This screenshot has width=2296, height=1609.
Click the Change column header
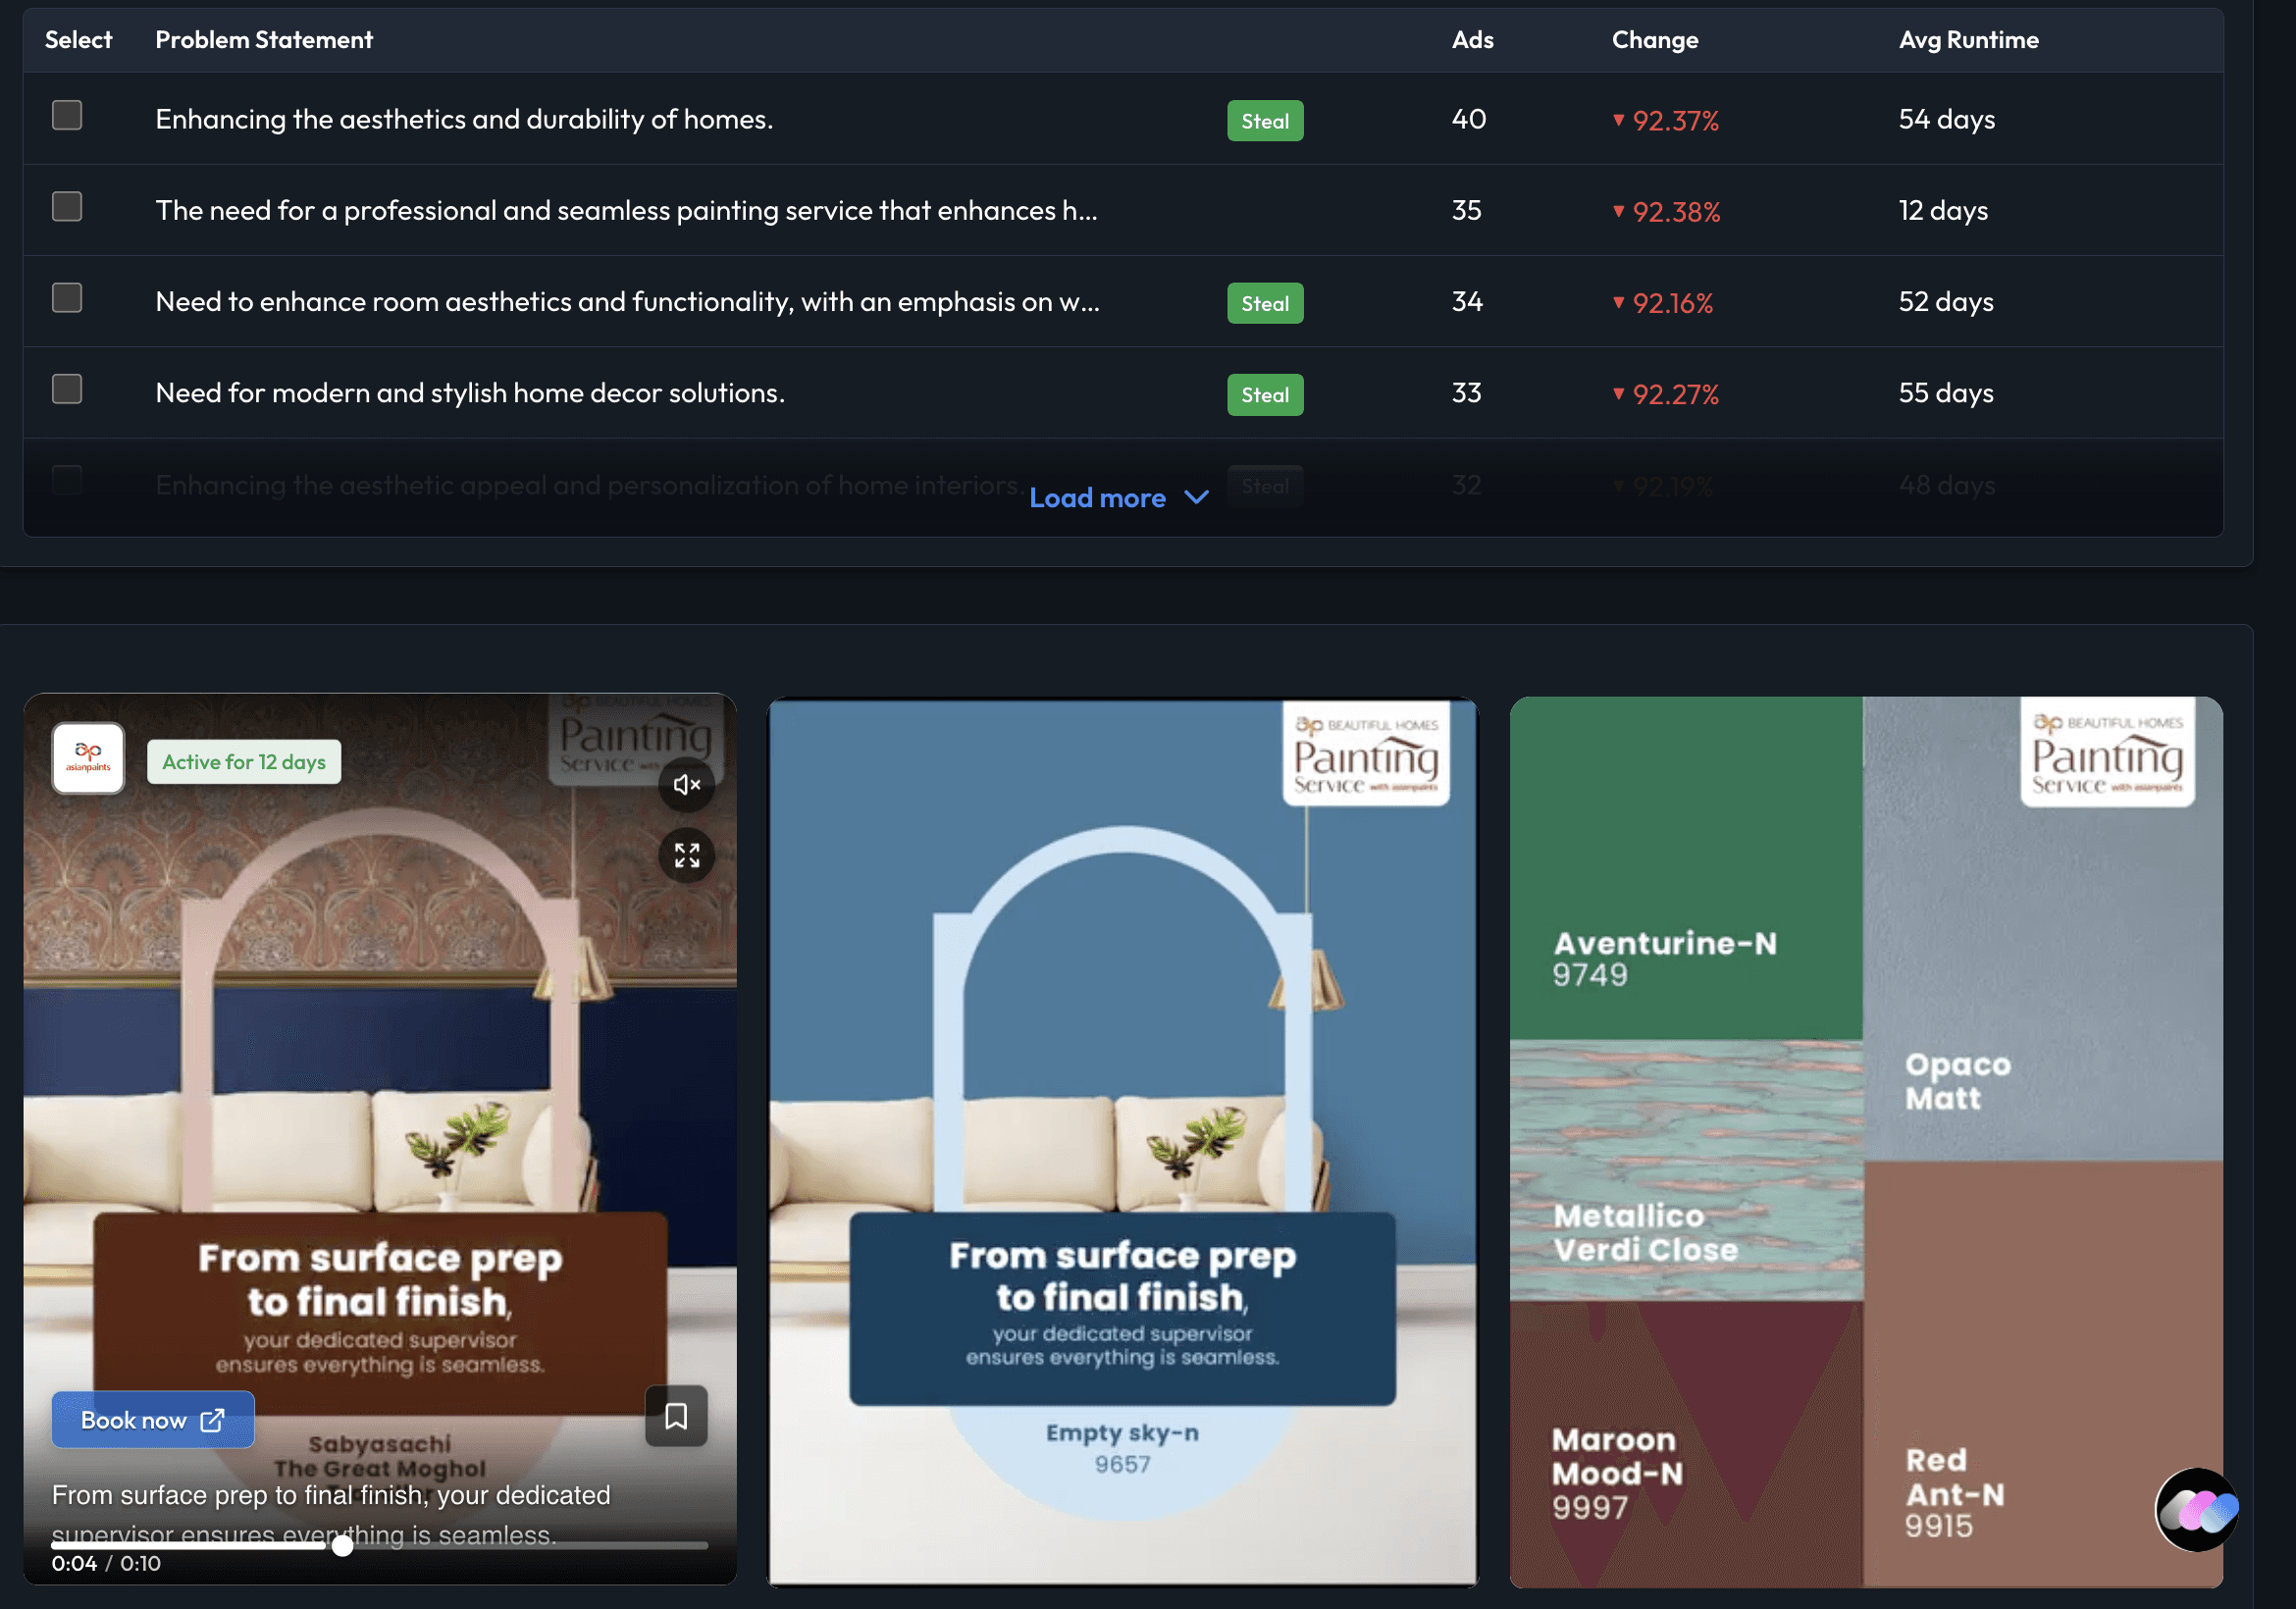tap(1654, 40)
